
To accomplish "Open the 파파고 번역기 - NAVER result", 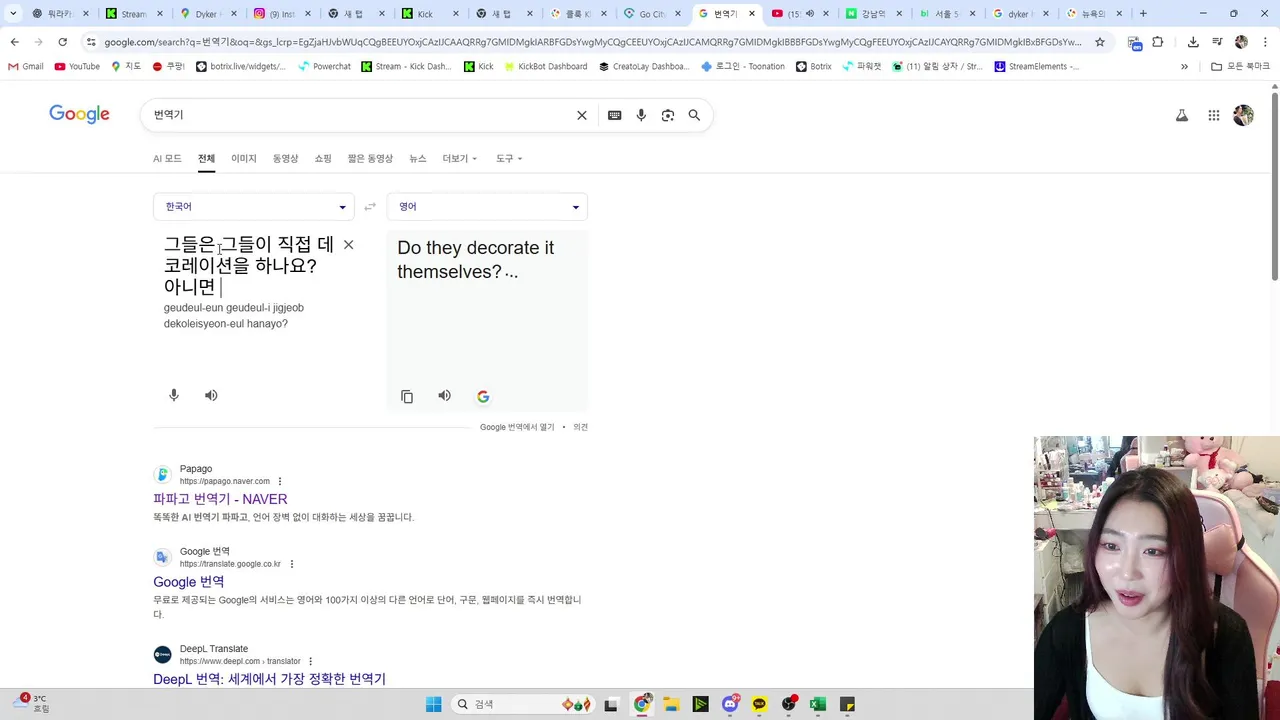I will click(x=220, y=499).
